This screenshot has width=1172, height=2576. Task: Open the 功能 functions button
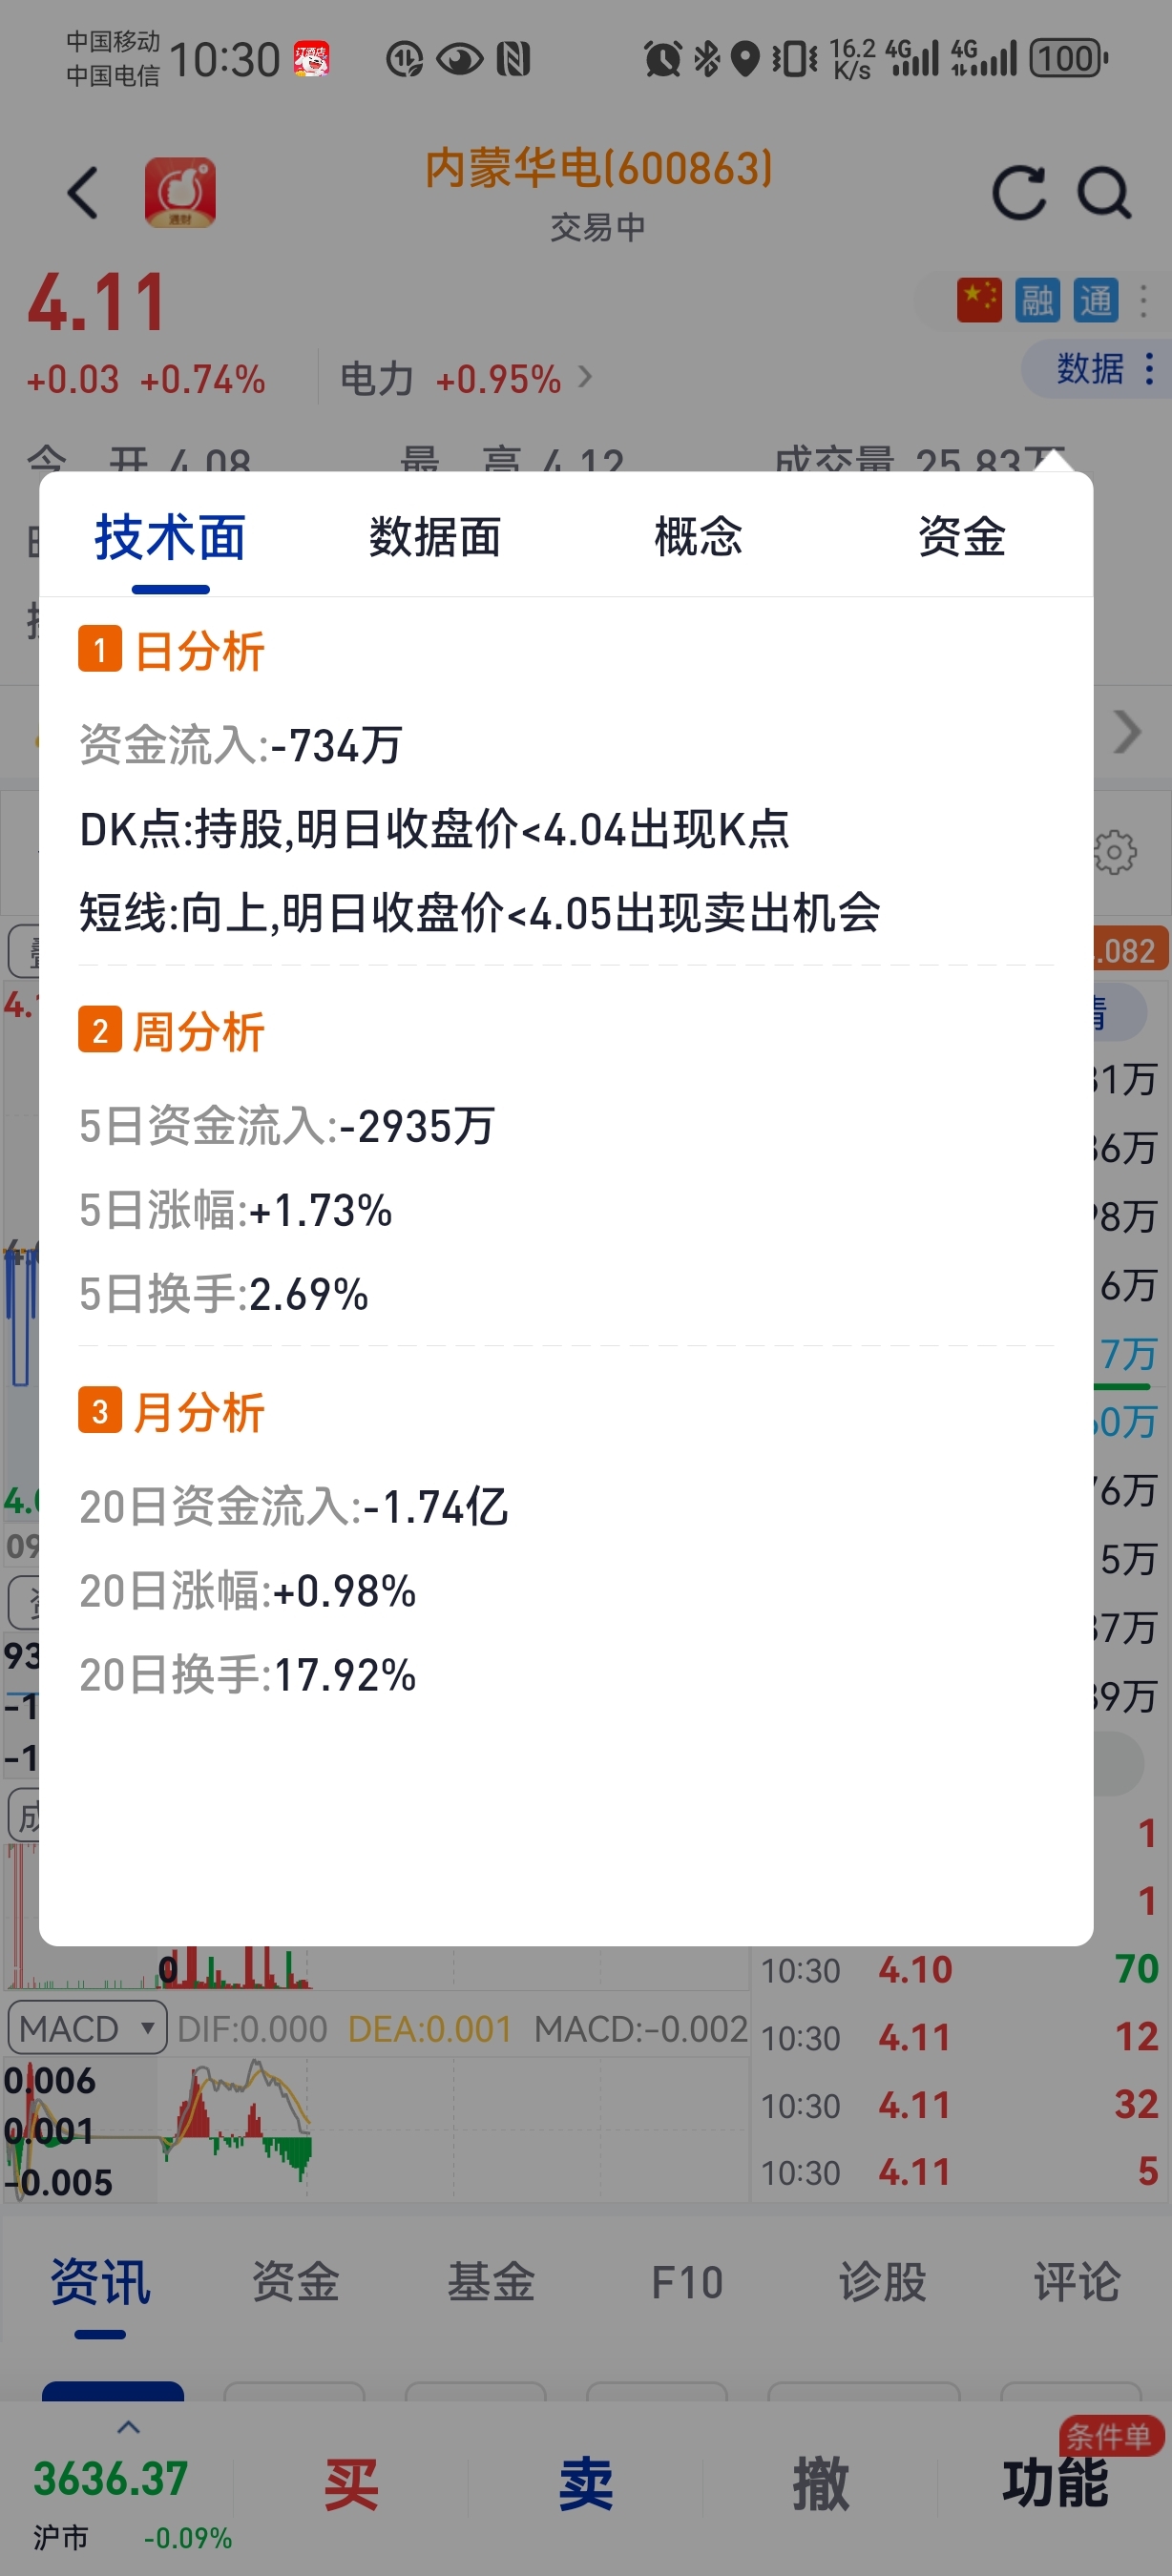(x=1055, y=2484)
